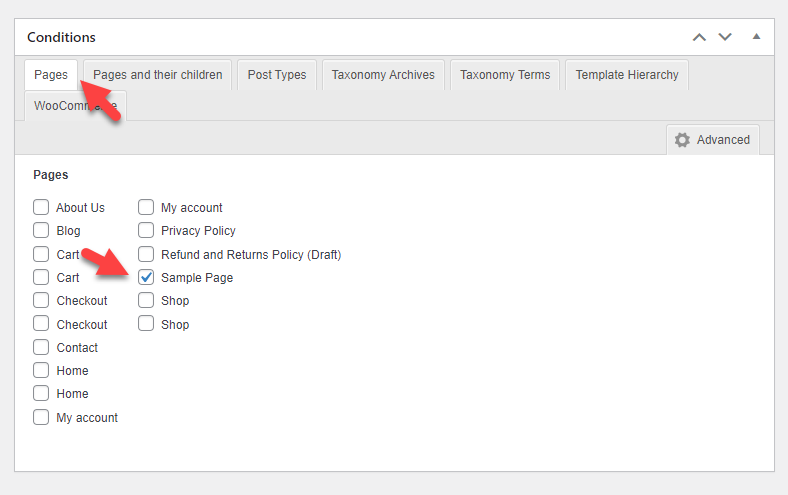Move Conditions panel down with chevron
The height and width of the screenshot is (495, 788).
(725, 37)
